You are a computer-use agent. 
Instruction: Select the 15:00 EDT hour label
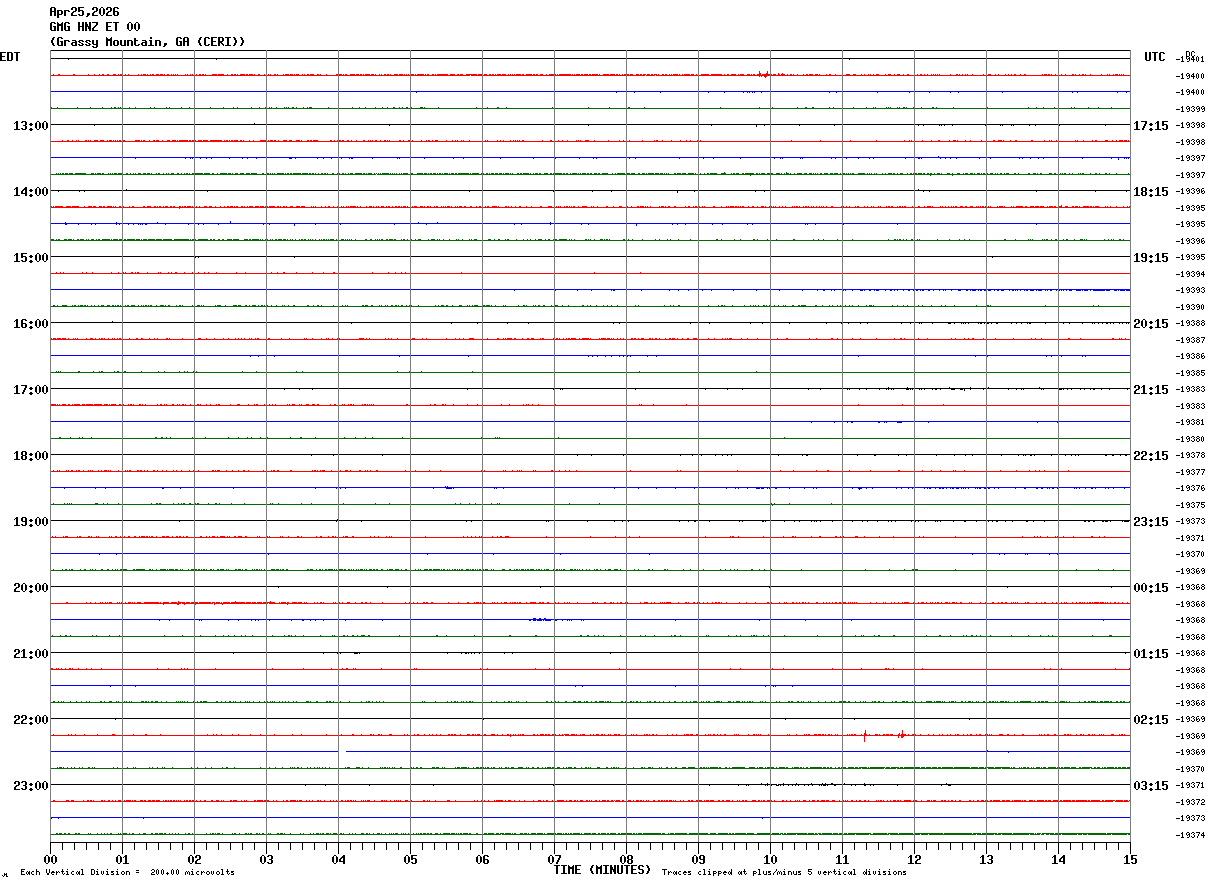[x=30, y=257]
